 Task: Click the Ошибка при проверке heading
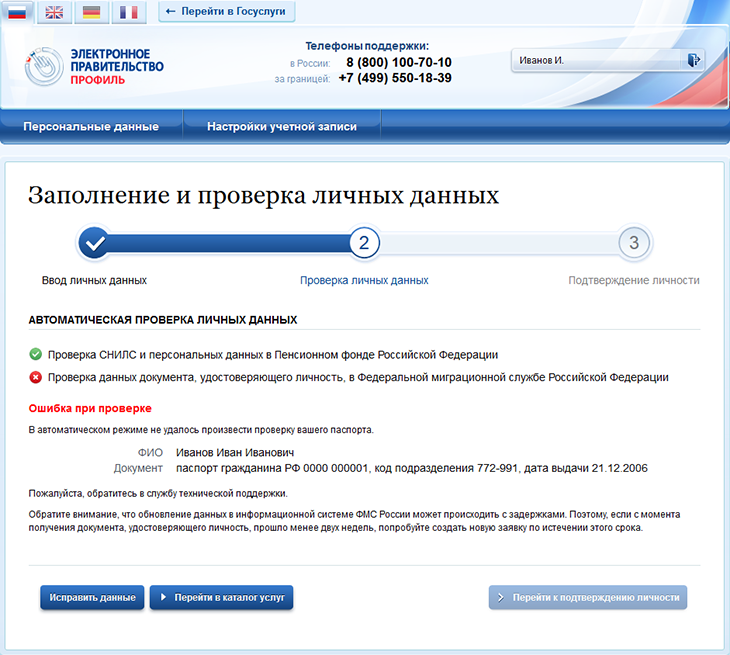(90, 408)
